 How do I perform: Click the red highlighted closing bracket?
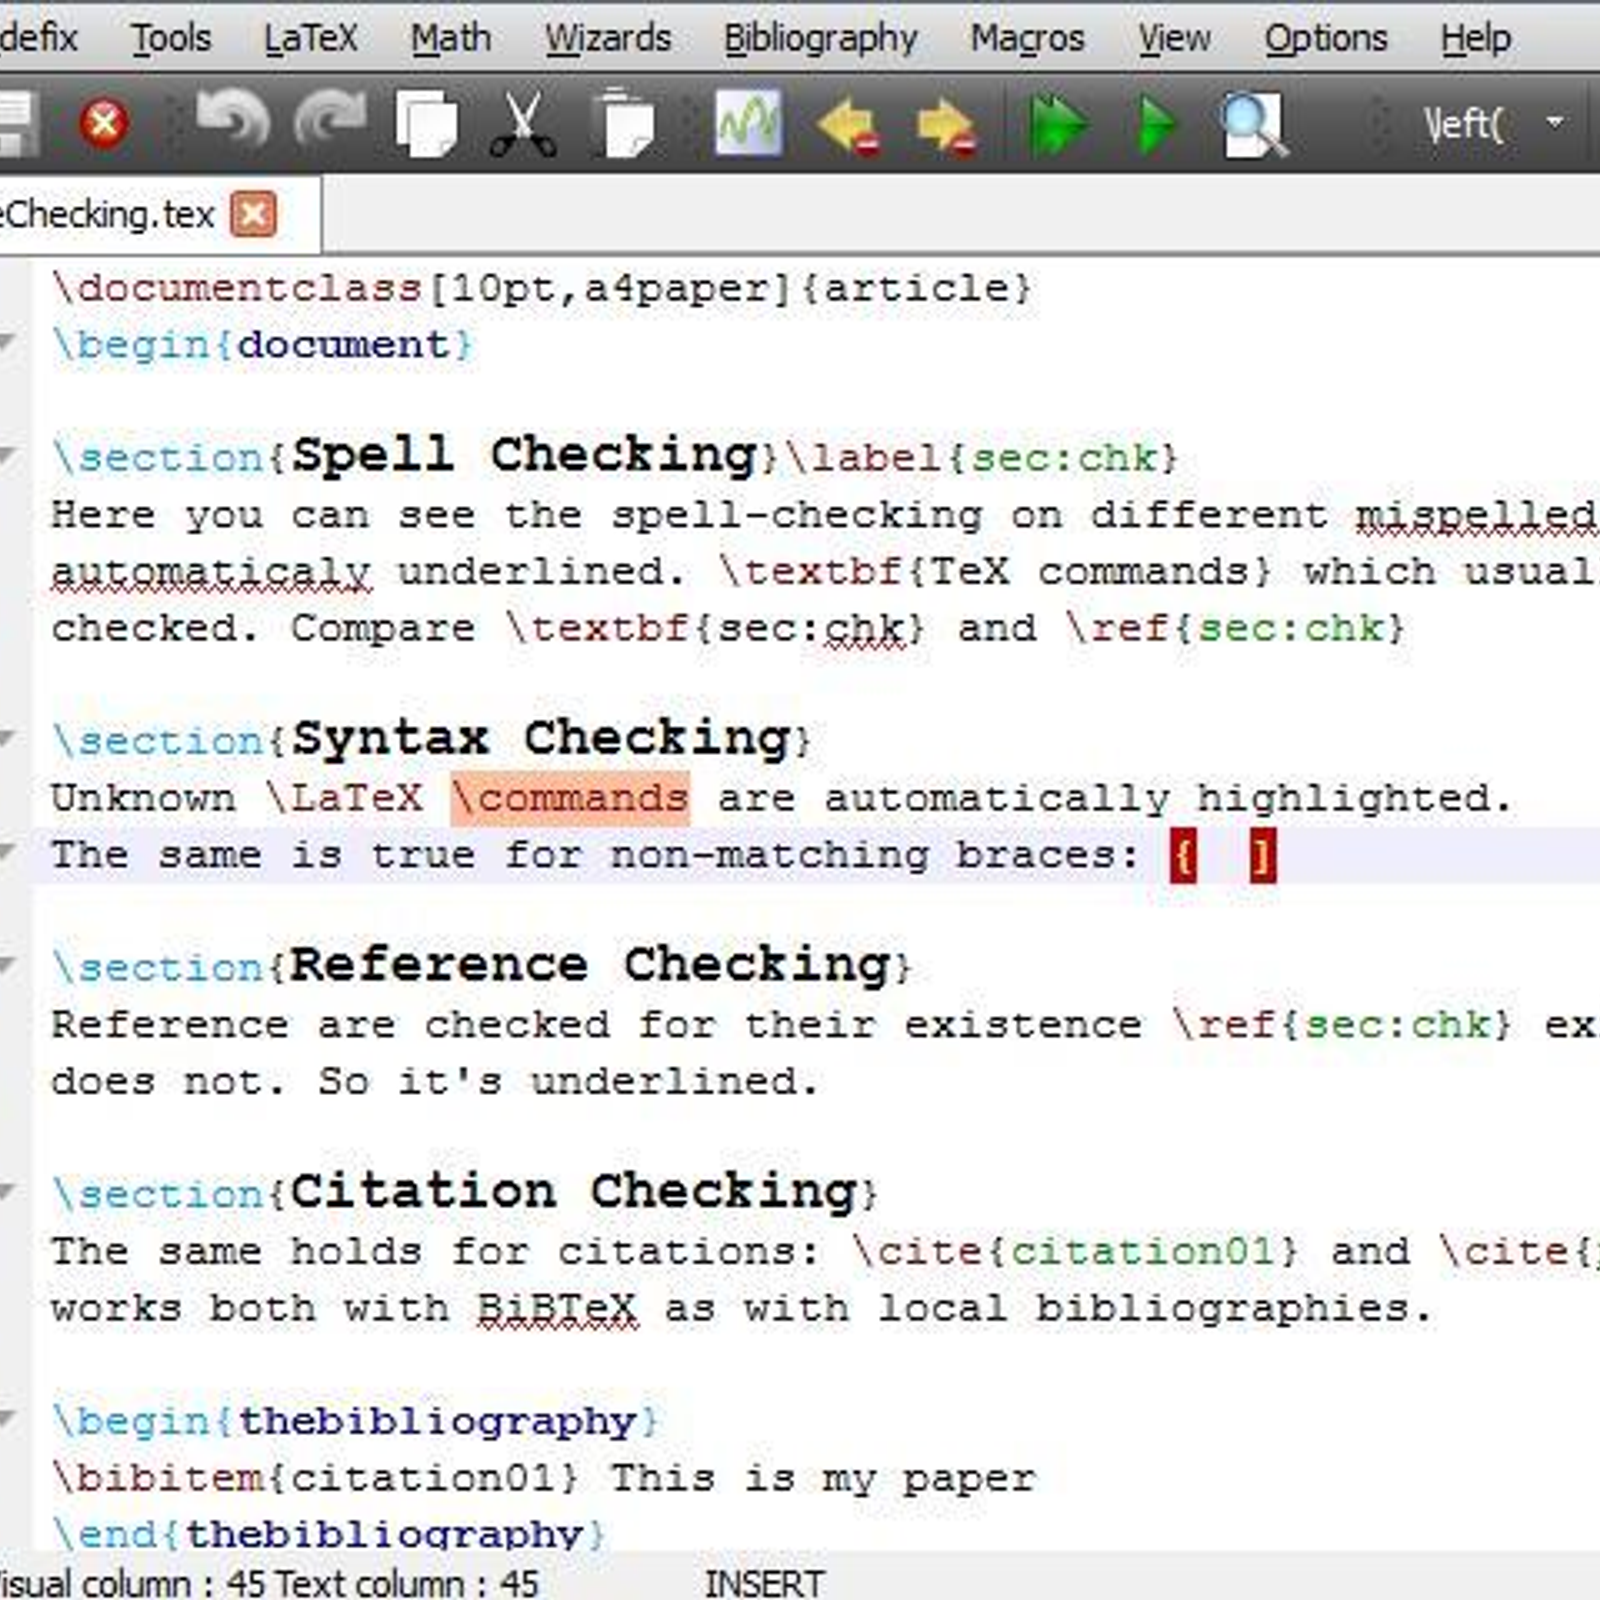(x=1262, y=857)
